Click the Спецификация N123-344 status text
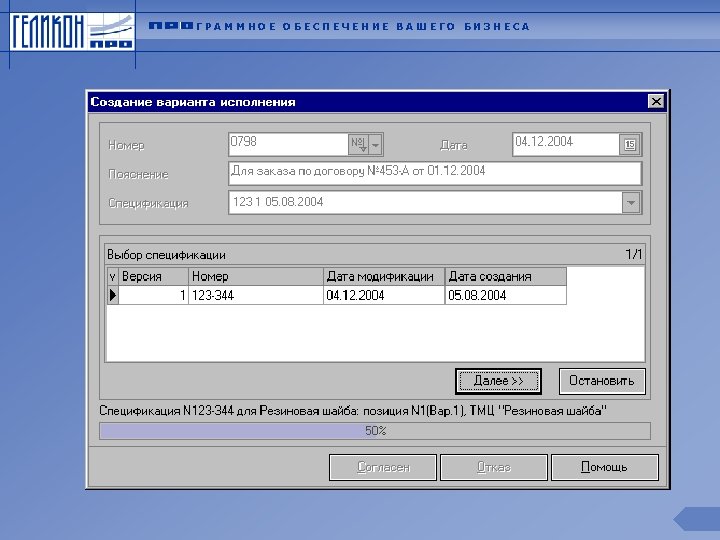The width and height of the screenshot is (720, 540). [x=353, y=411]
